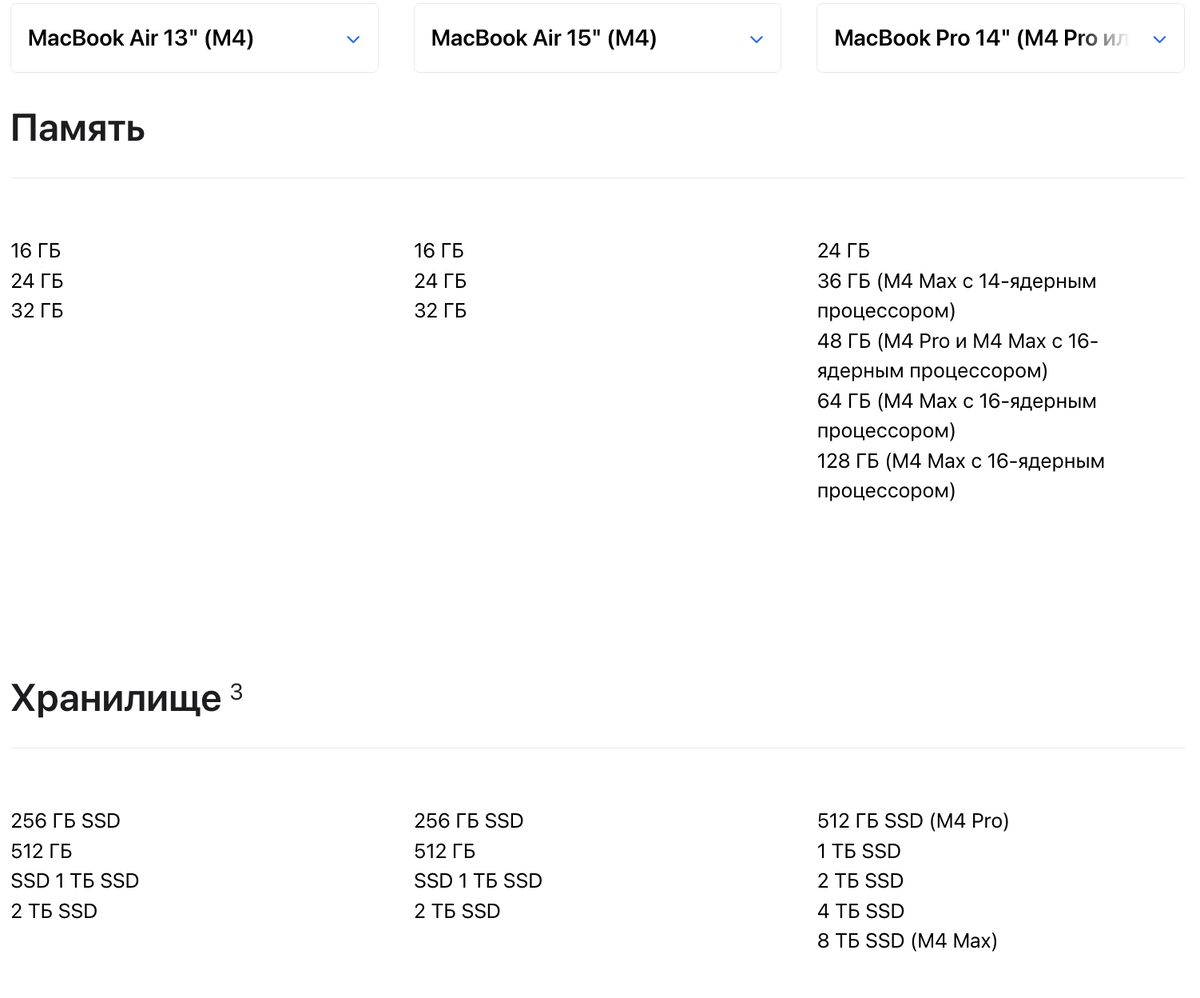Click the 4 ТБ SSD storage text
Image resolution: width=1200 pixels, height=998 pixels.
[x=860, y=911]
